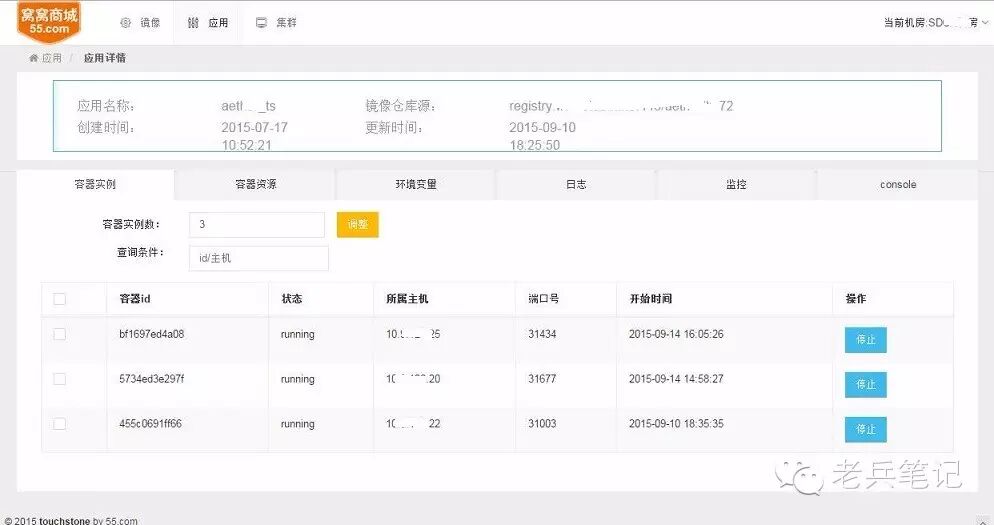This screenshot has height=525, width=994.
Task: Click container id 5734ed3e297f
Action: pyautogui.click(x=152, y=379)
